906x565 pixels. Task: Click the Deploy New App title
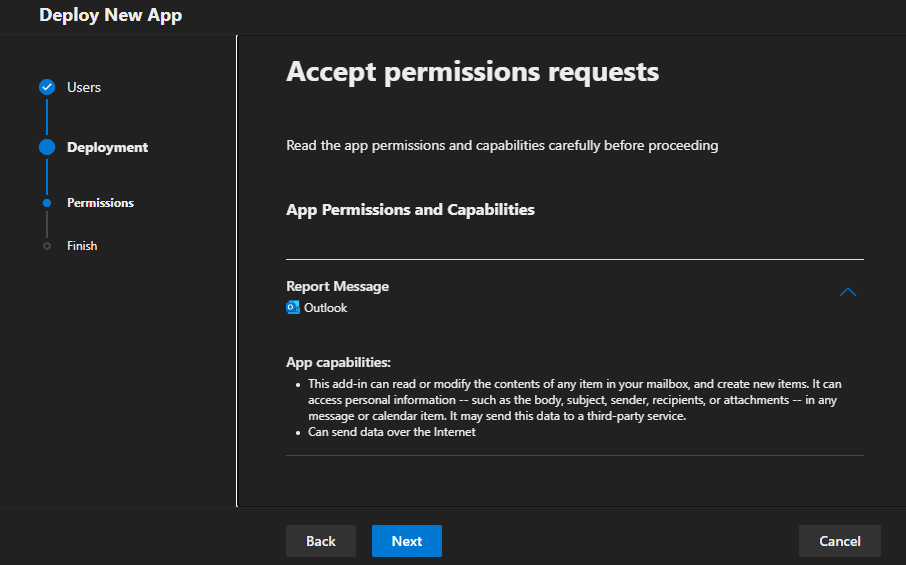tap(111, 15)
